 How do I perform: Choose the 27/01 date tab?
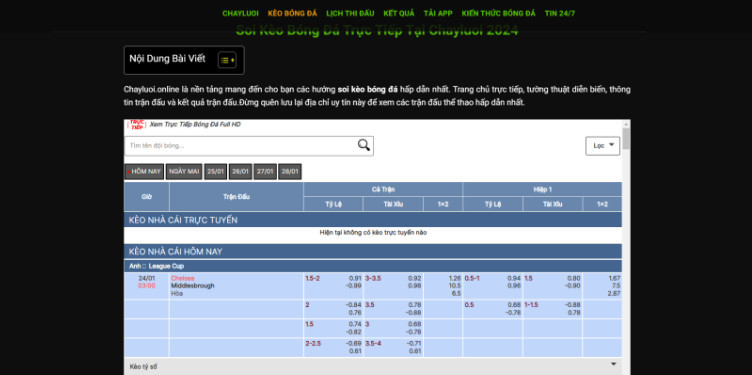265,172
